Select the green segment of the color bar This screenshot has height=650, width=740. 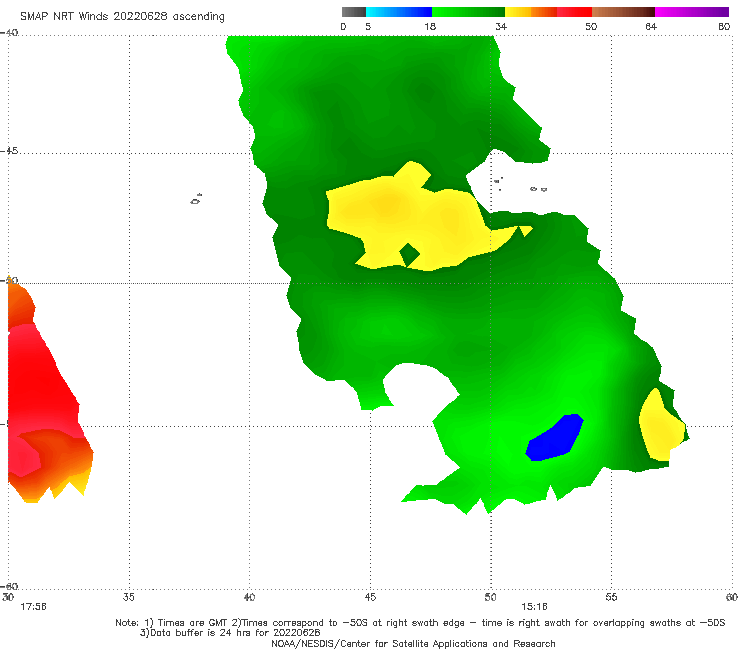tap(468, 12)
